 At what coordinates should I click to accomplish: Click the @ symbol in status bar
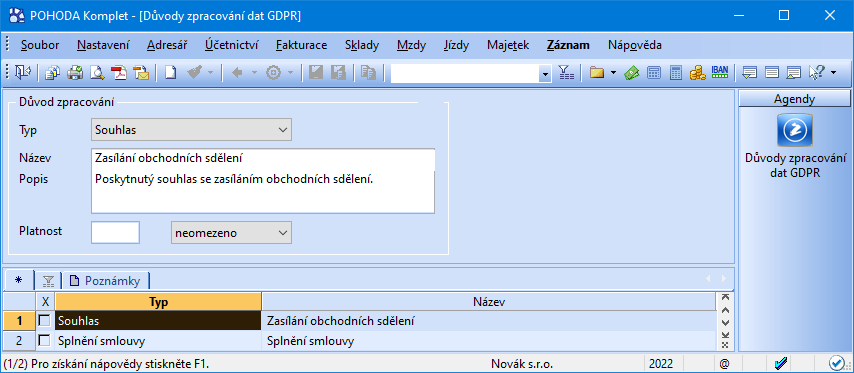(x=724, y=363)
